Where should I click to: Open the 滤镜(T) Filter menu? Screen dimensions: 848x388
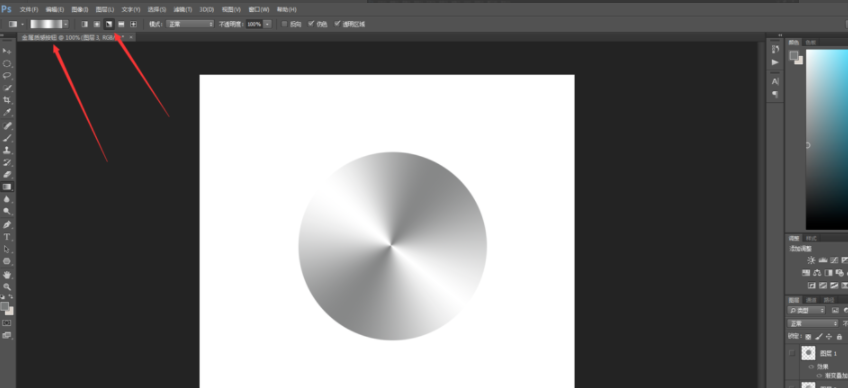183,9
